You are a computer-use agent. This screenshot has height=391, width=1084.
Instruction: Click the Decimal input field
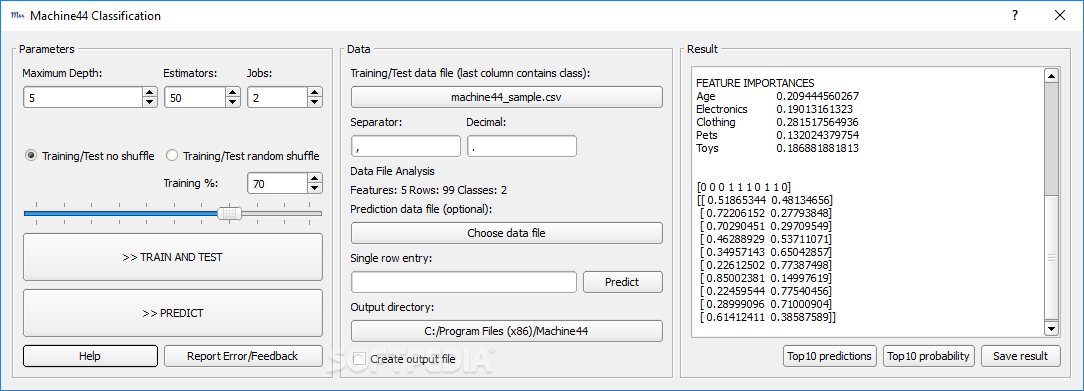click(x=522, y=146)
